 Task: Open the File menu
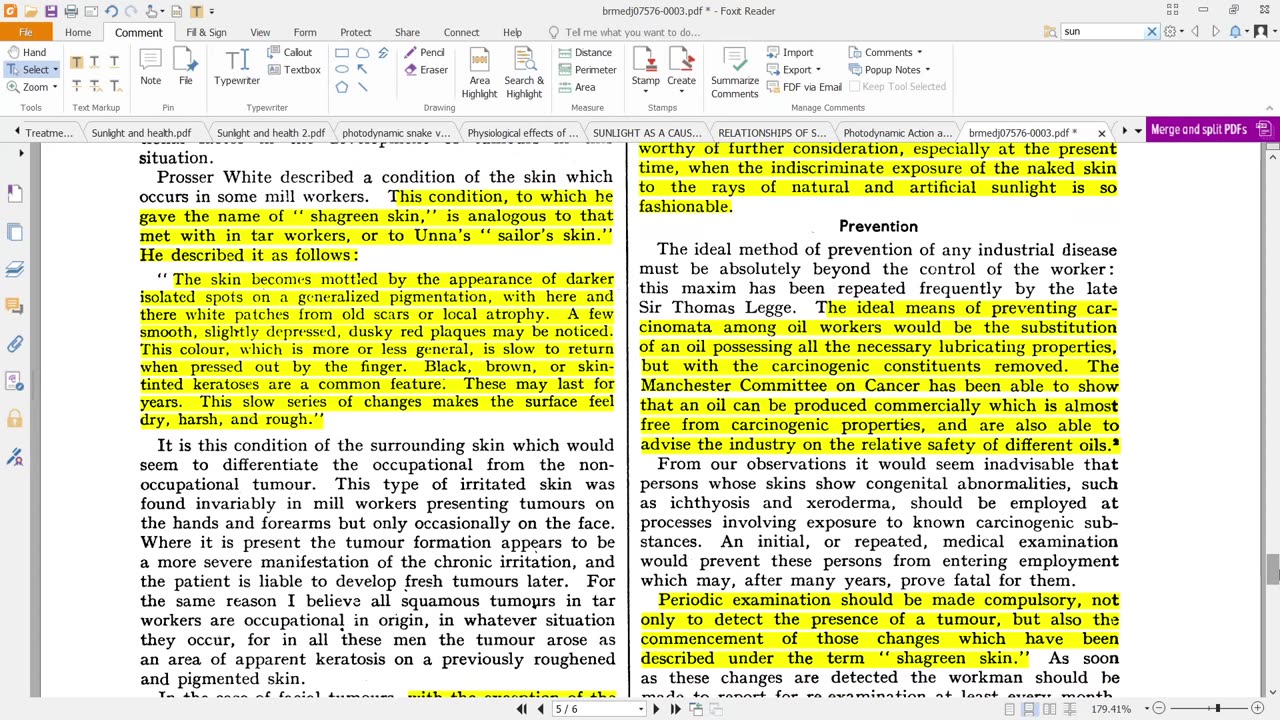25,32
